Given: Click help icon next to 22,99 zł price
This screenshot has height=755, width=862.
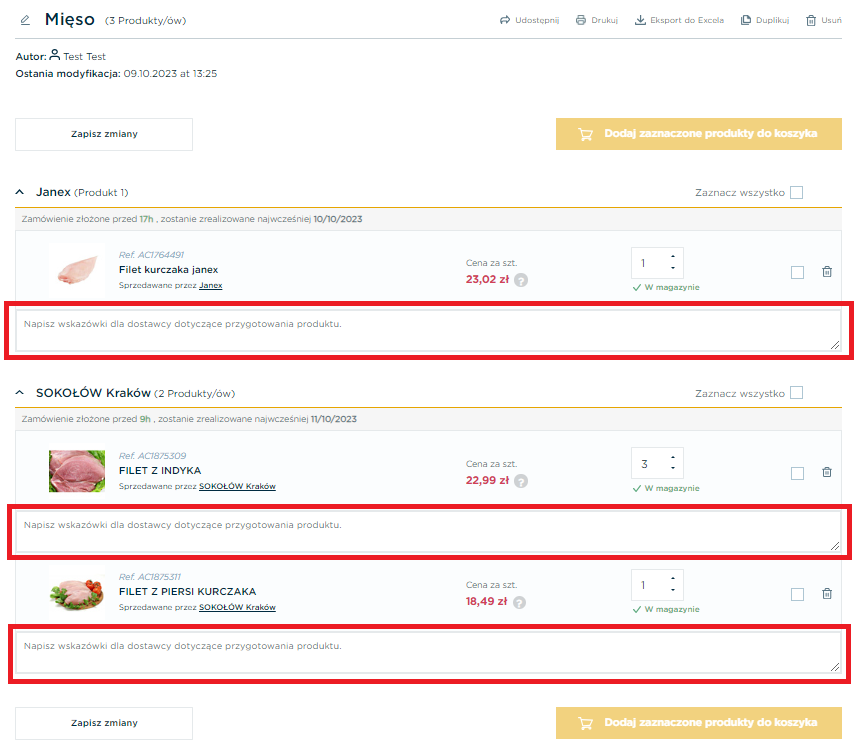Looking at the screenshot, I should pos(521,481).
